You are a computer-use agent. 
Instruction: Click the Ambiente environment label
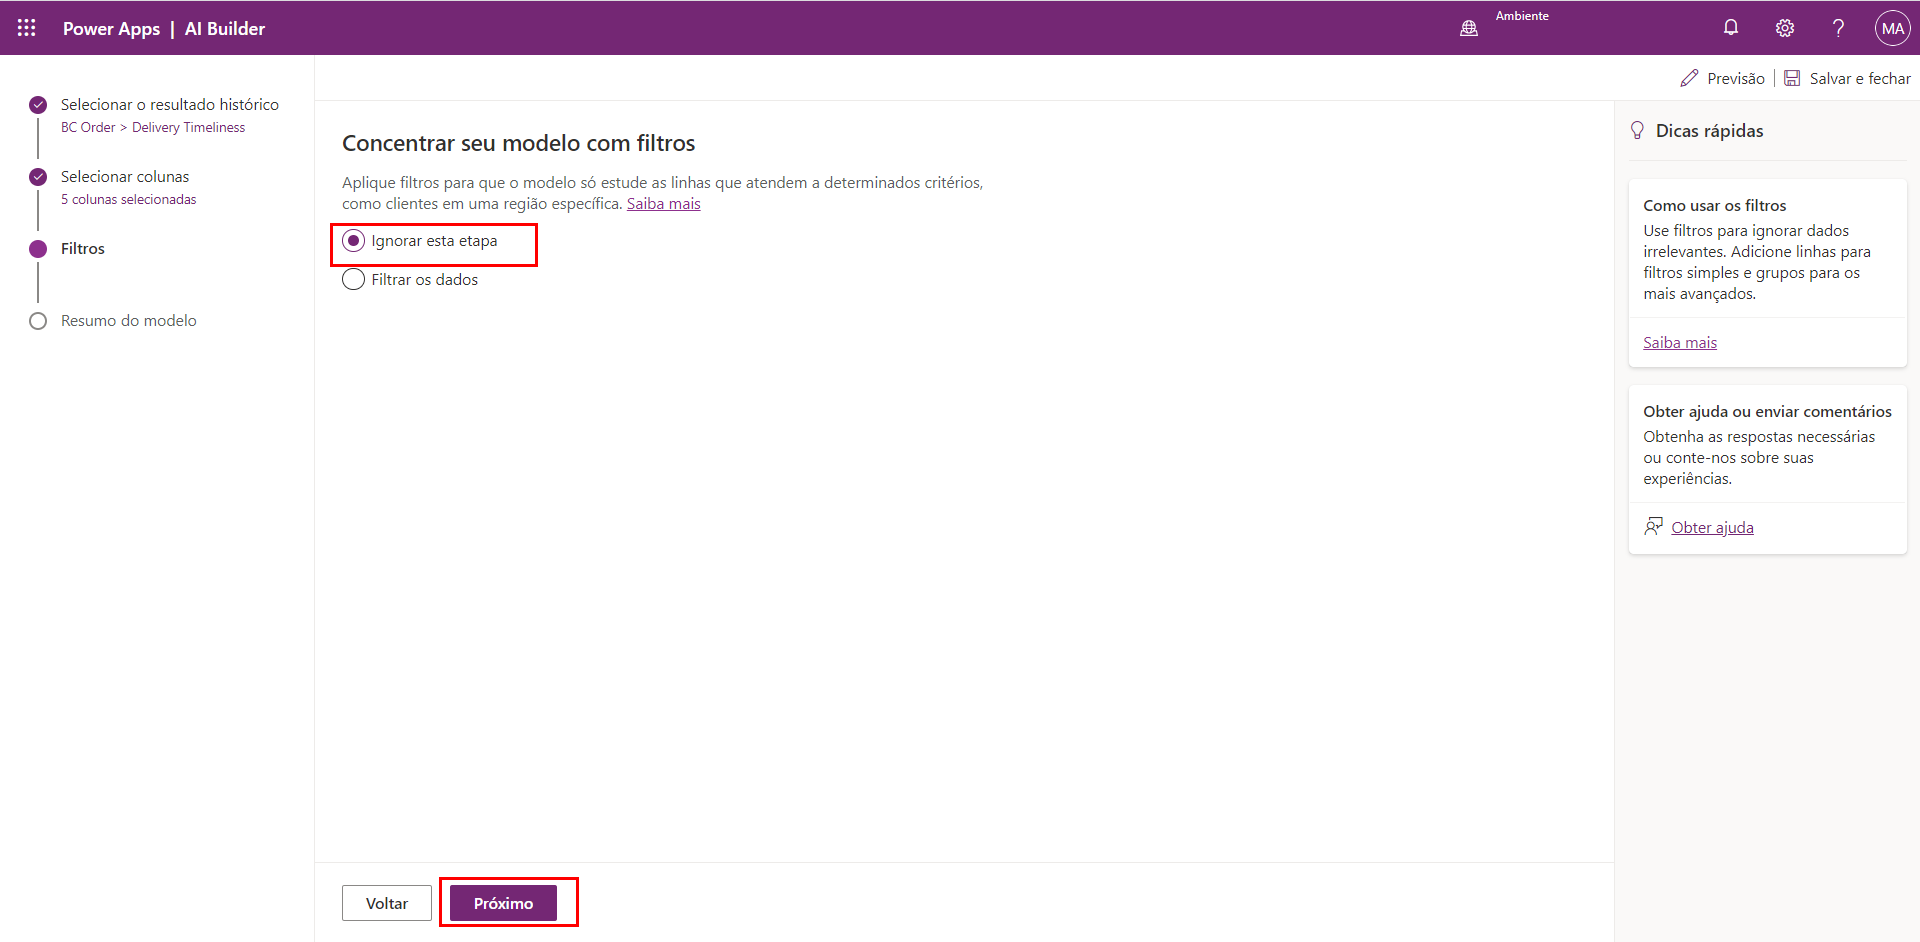[1522, 16]
